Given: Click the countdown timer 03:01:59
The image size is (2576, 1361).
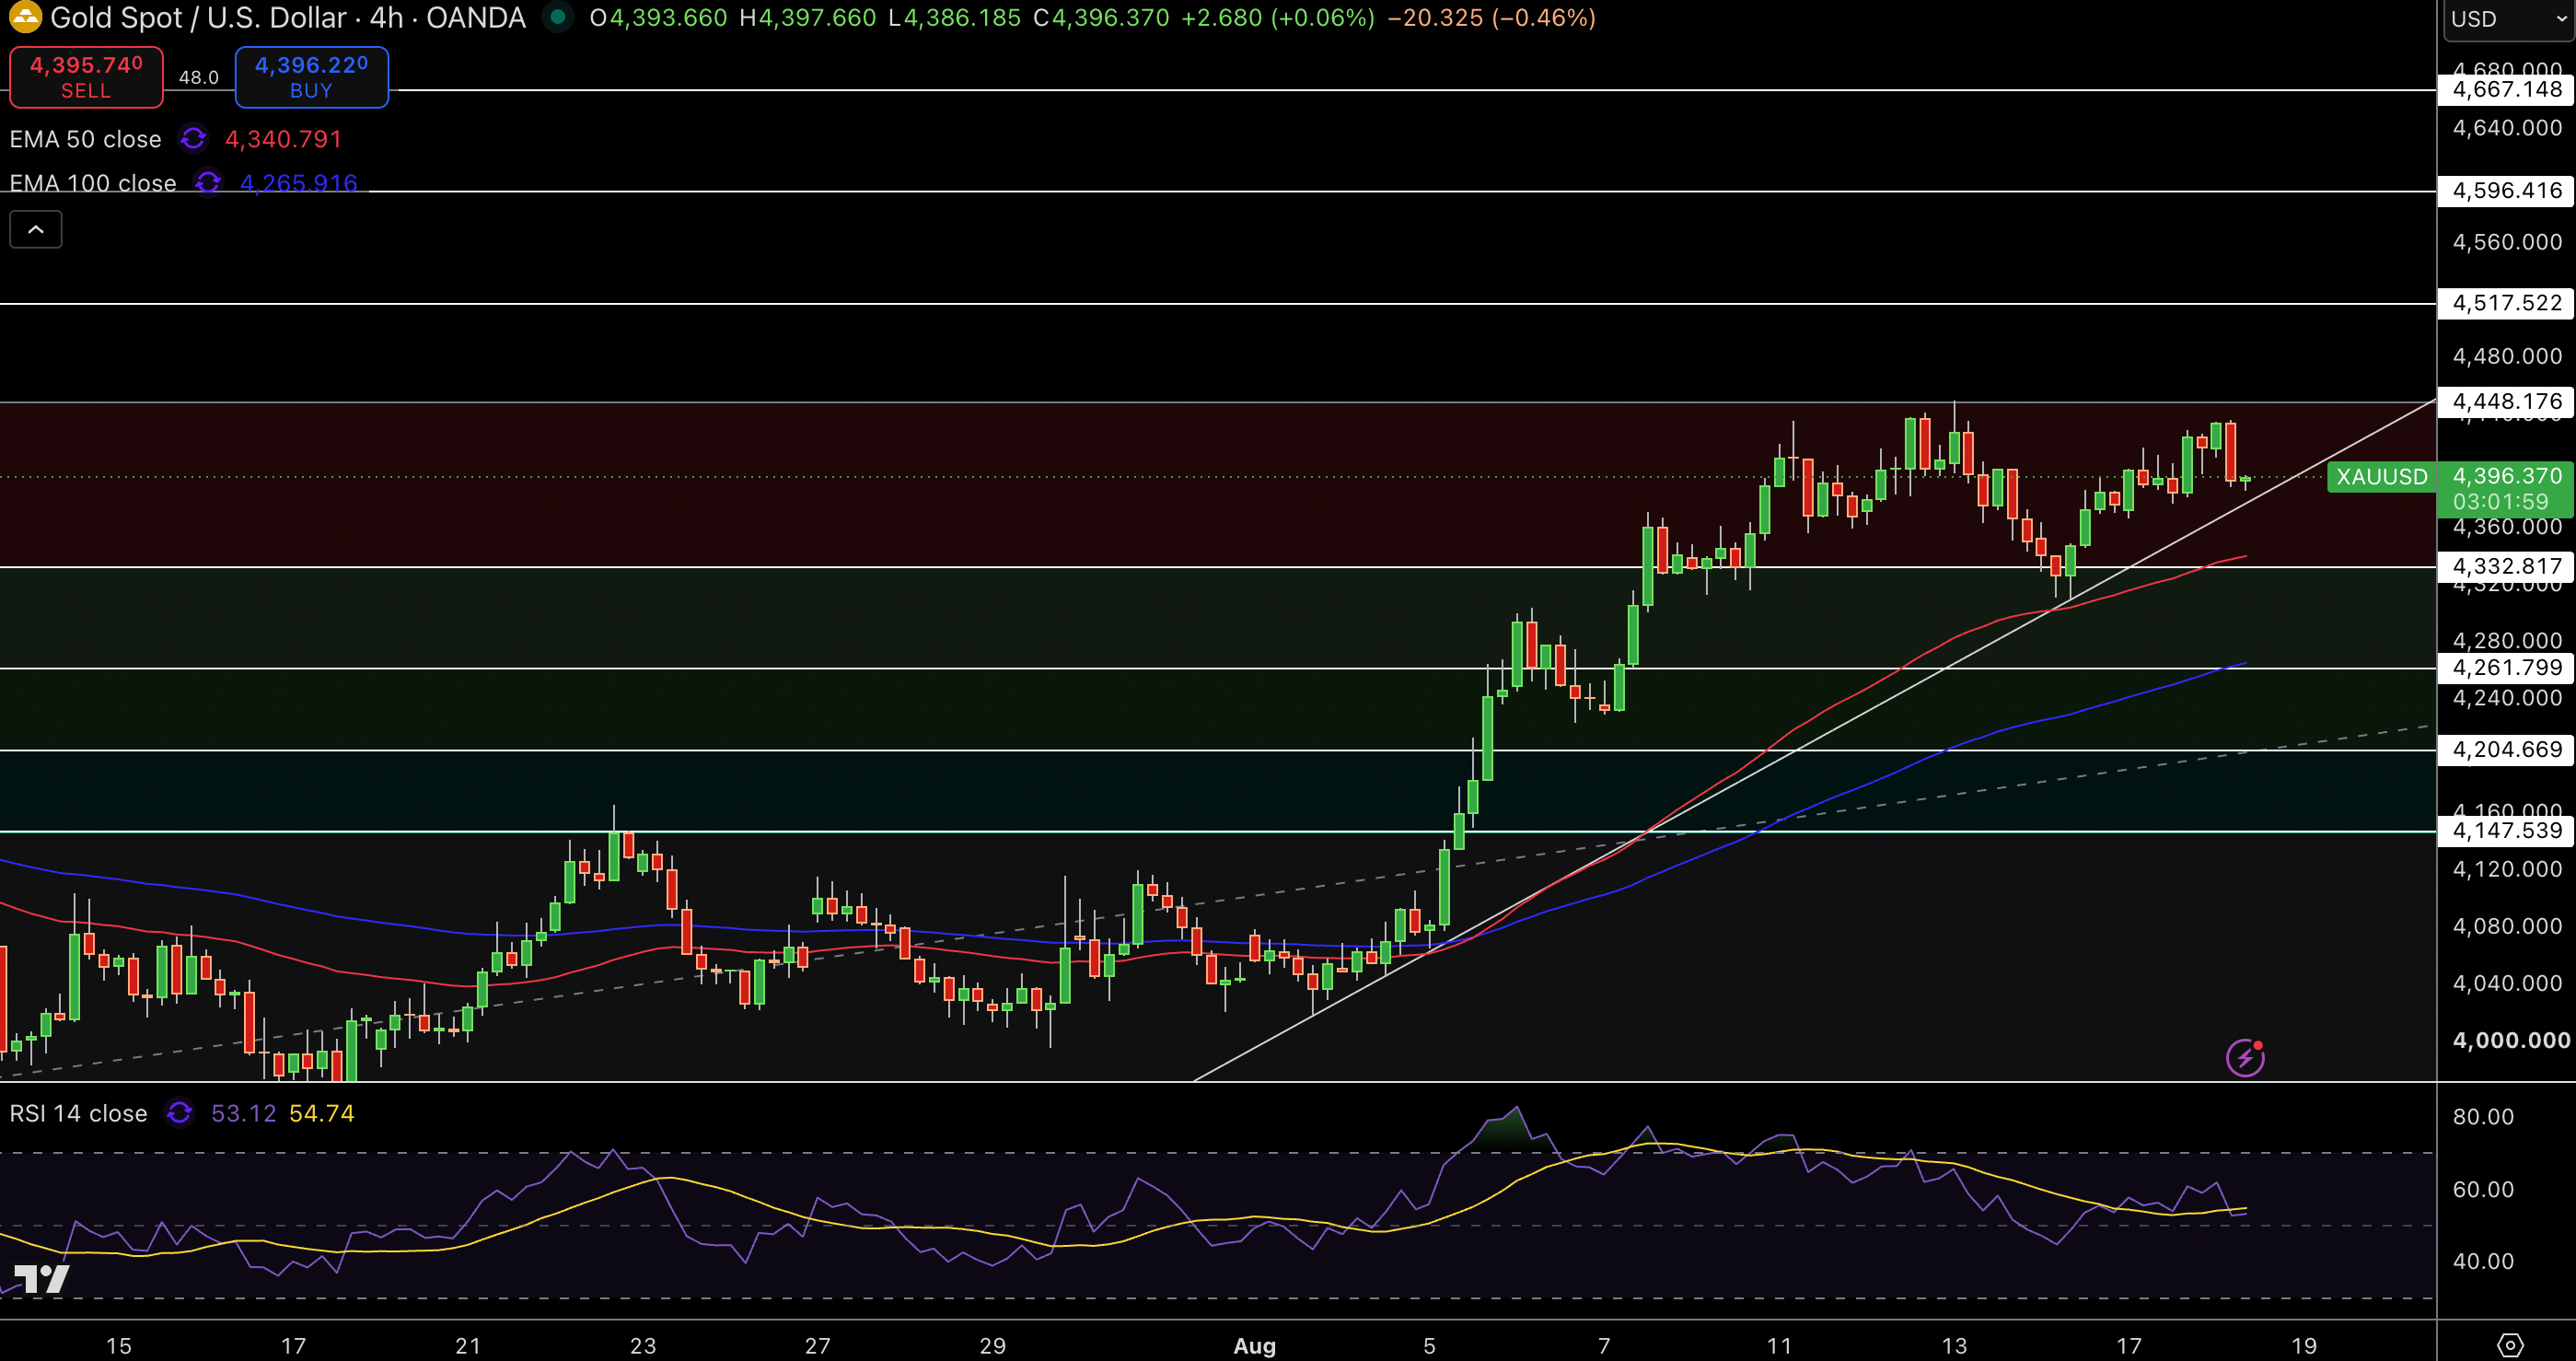Looking at the screenshot, I should point(2500,502).
